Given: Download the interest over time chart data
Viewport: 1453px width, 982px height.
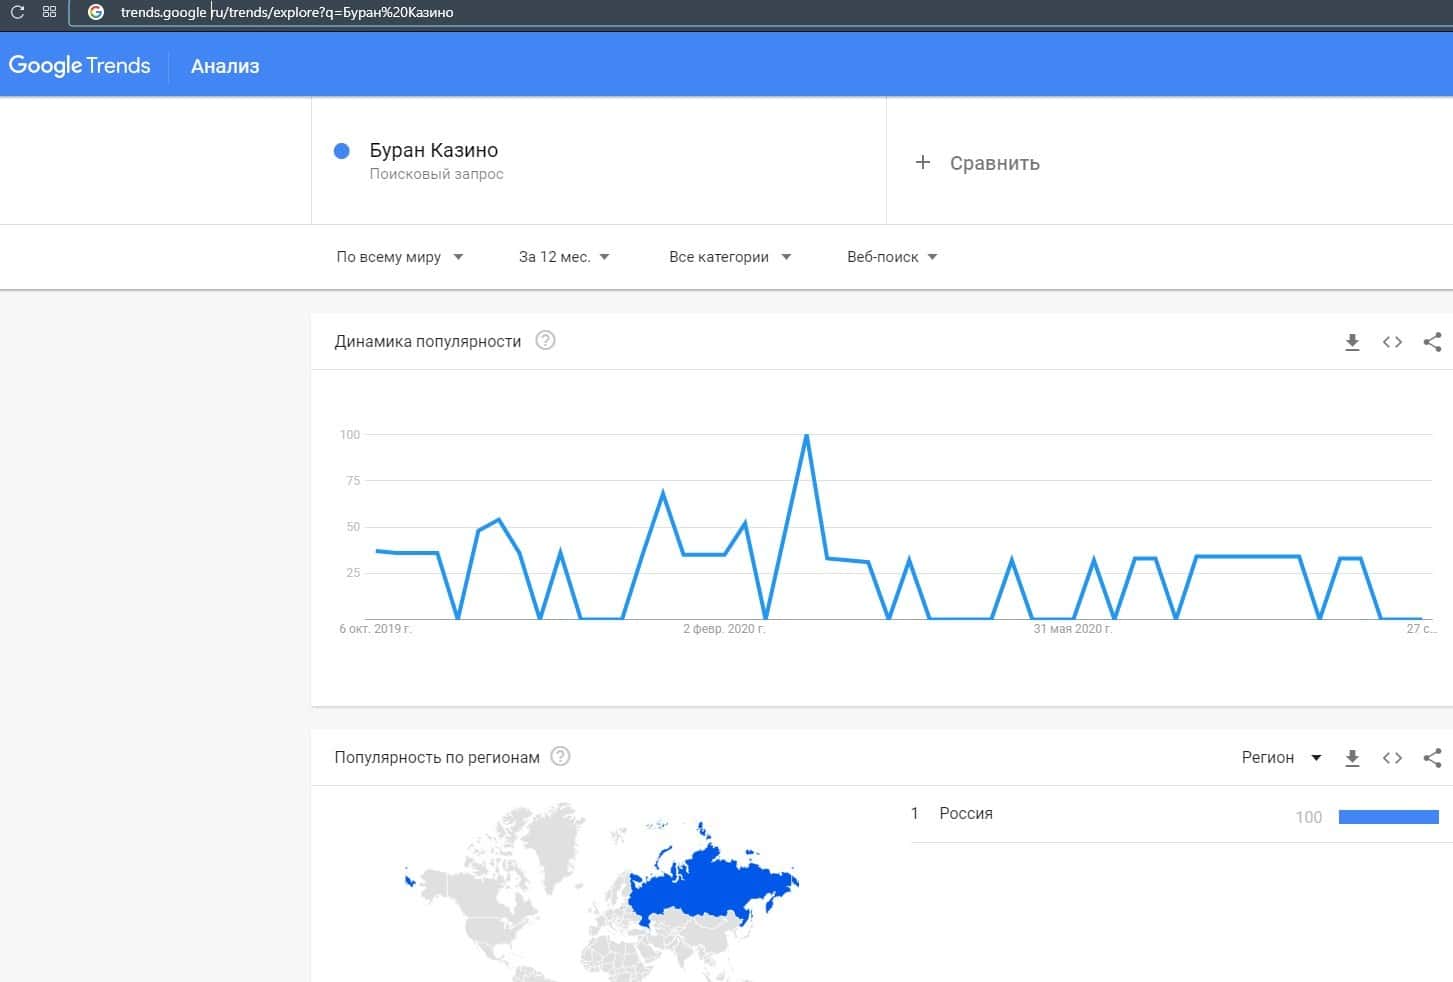Looking at the screenshot, I should coord(1352,342).
